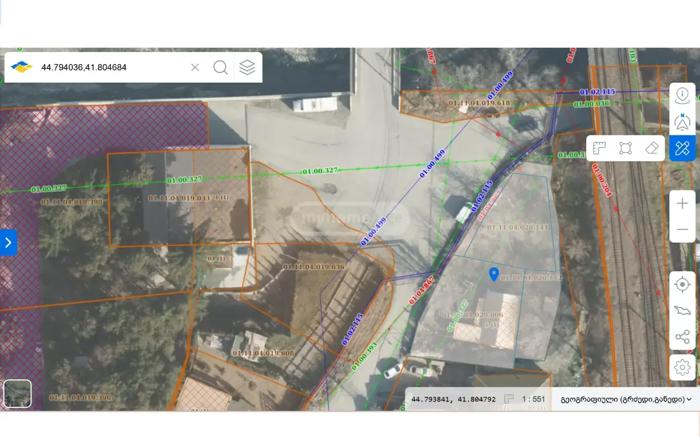Click the north compass navigation icon

(683, 122)
